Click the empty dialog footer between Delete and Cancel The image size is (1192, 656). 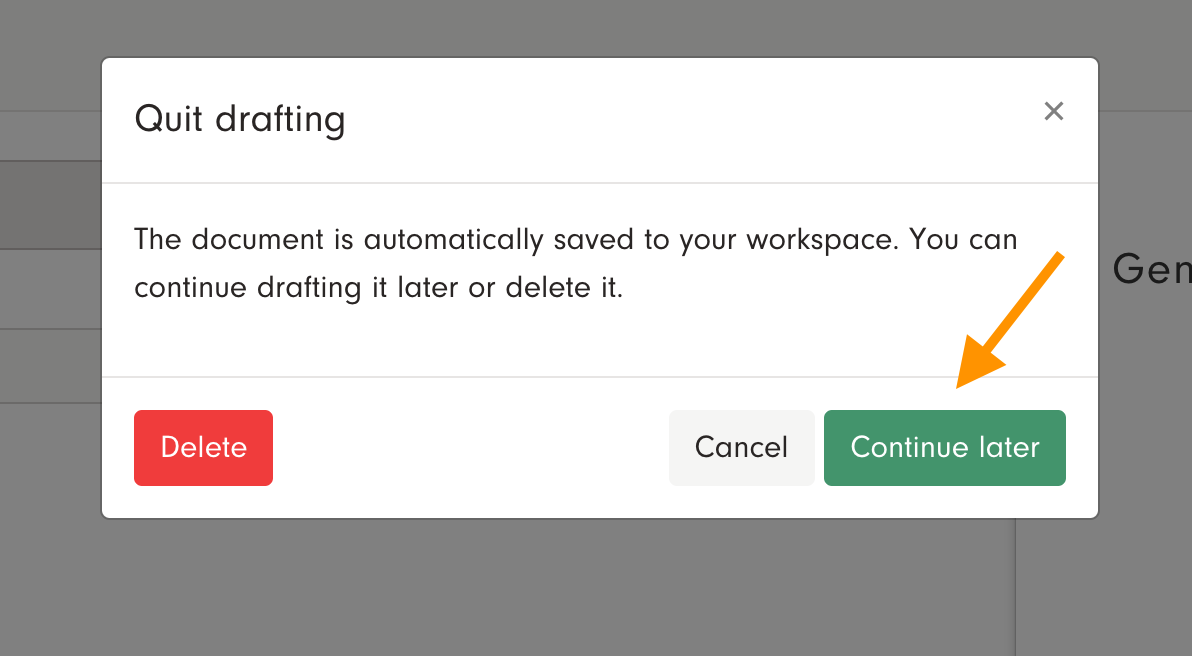pyautogui.click(x=470, y=448)
